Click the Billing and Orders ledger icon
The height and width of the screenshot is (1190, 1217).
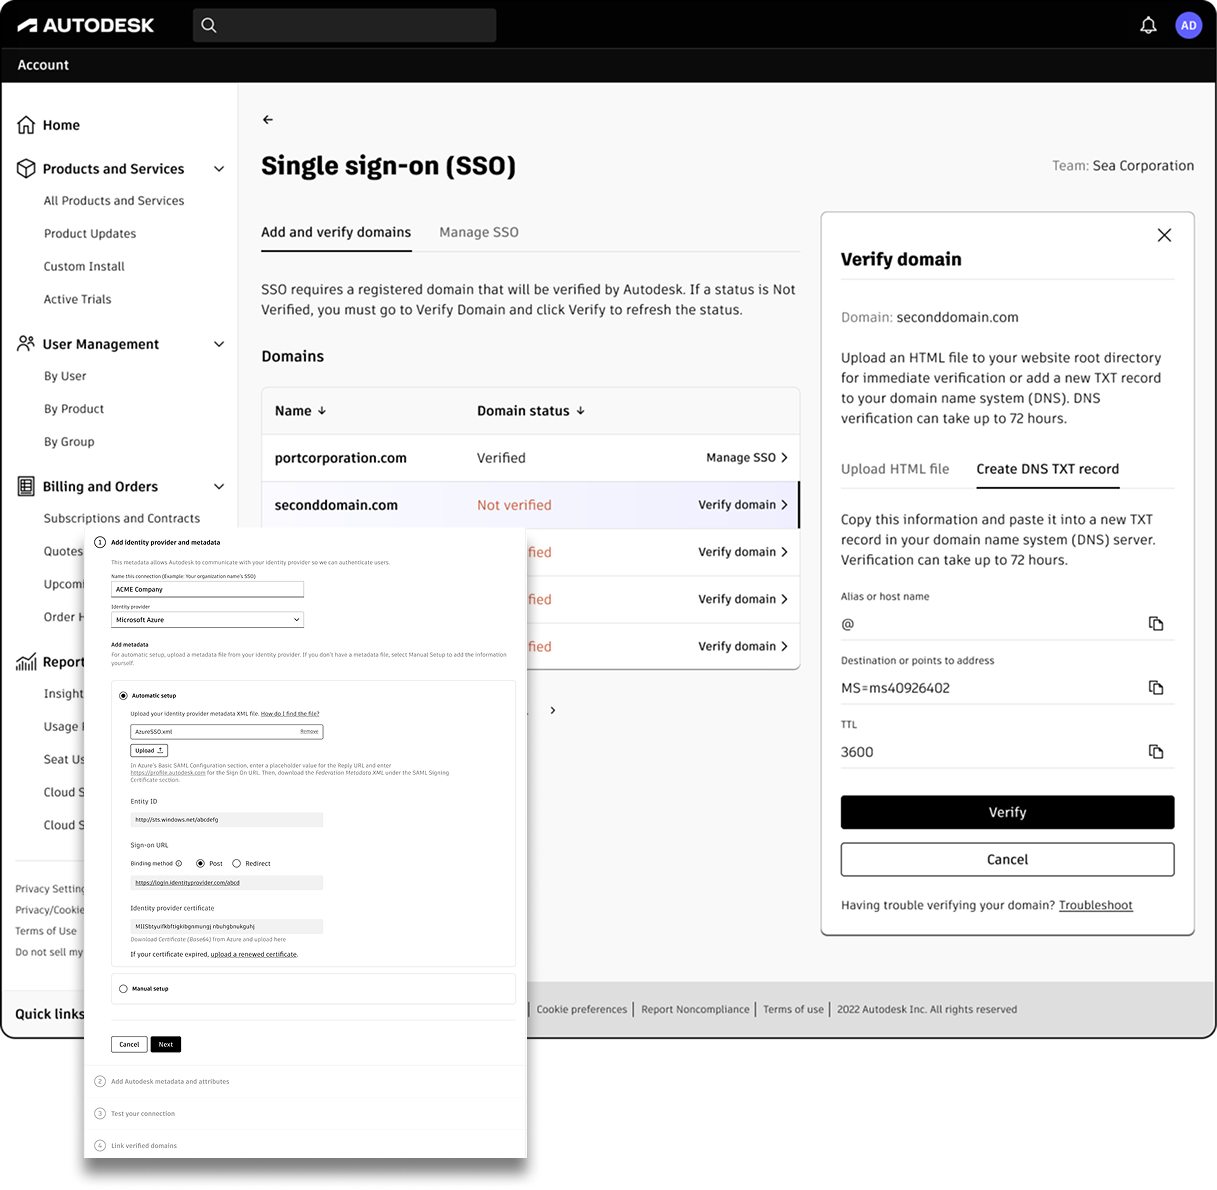[26, 487]
